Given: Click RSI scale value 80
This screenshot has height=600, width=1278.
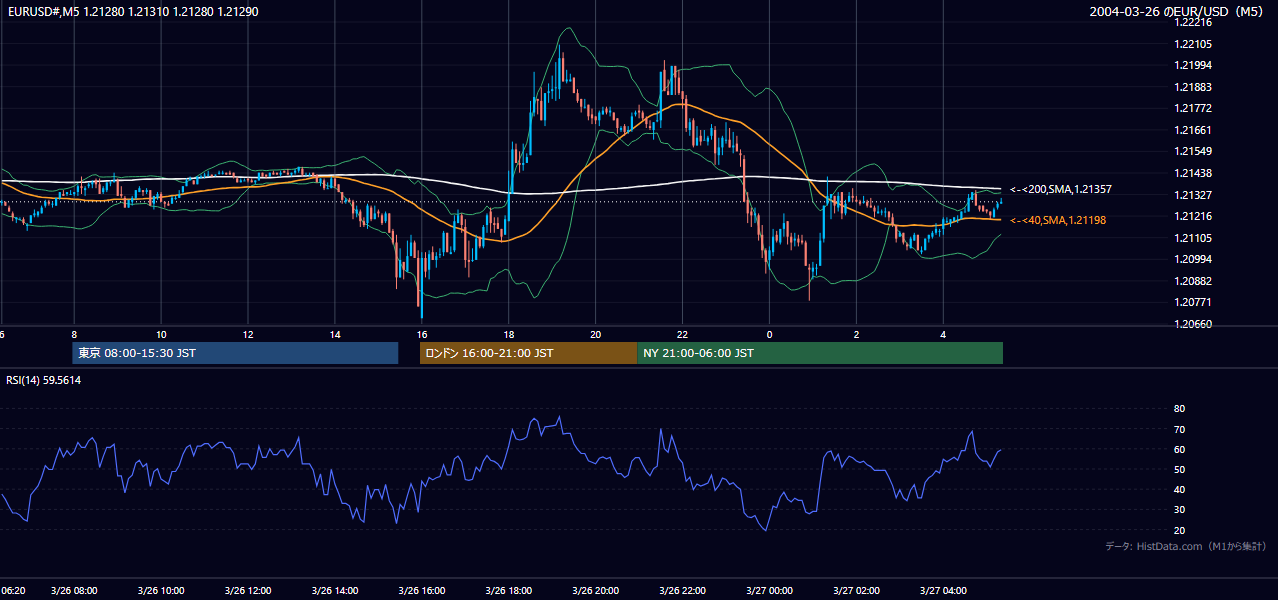Looking at the screenshot, I should [1179, 409].
